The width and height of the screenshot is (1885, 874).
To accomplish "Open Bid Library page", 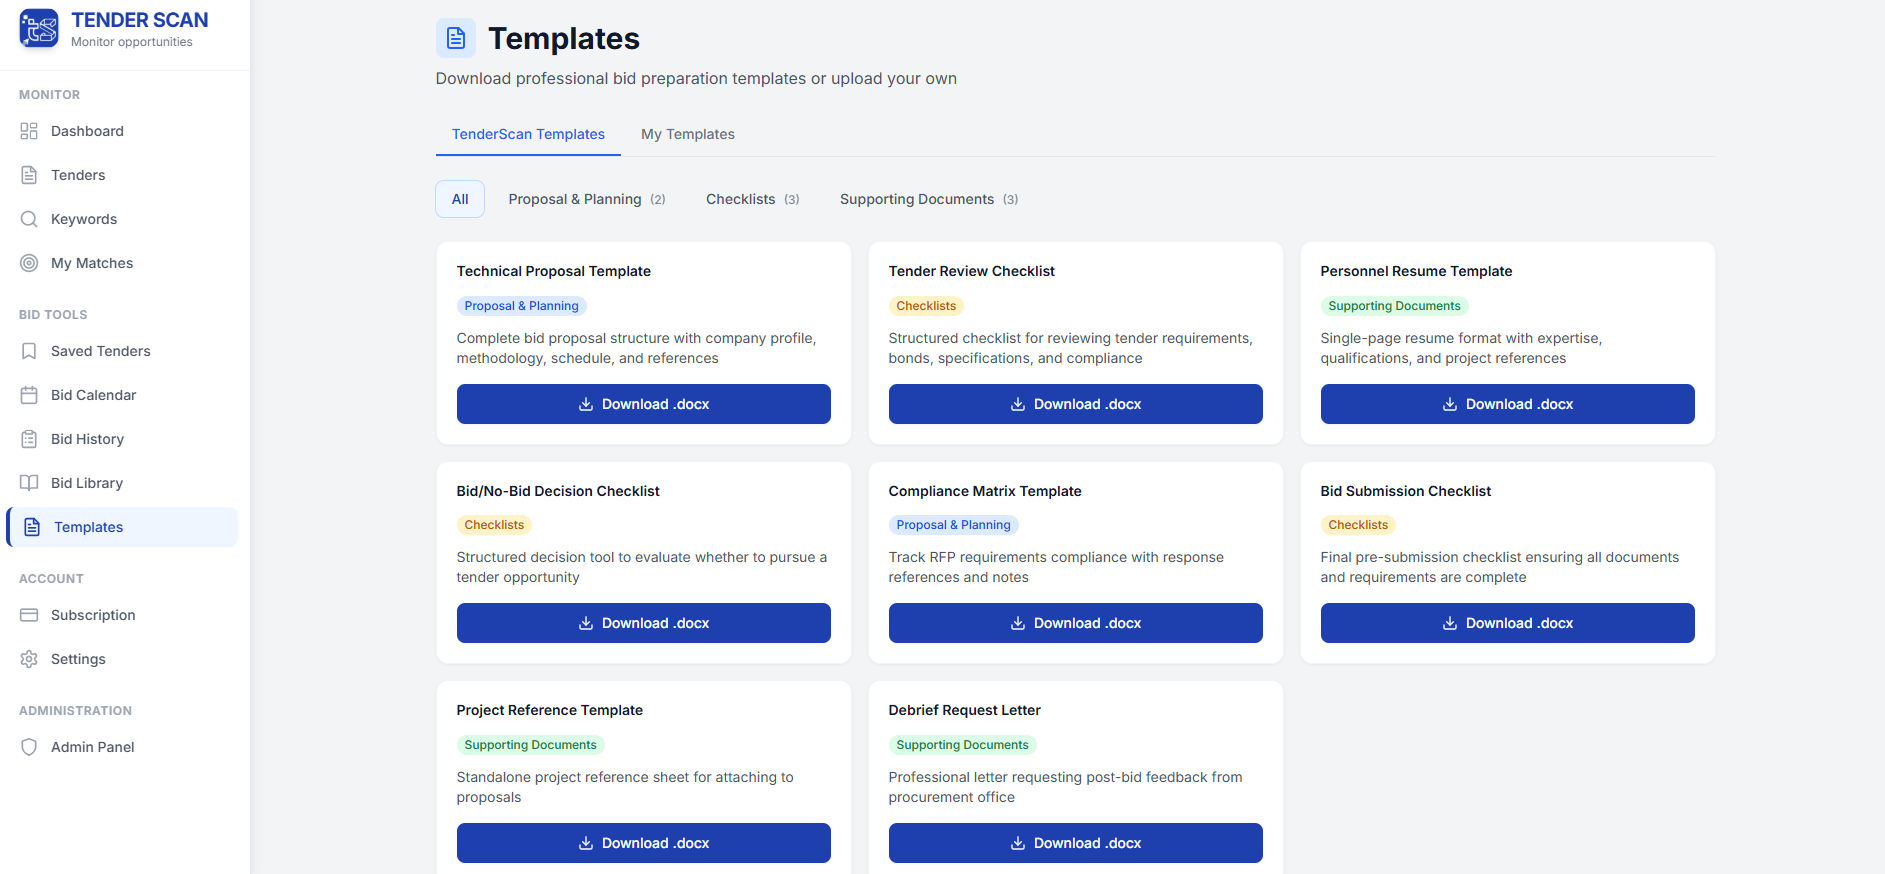I will [x=122, y=483].
